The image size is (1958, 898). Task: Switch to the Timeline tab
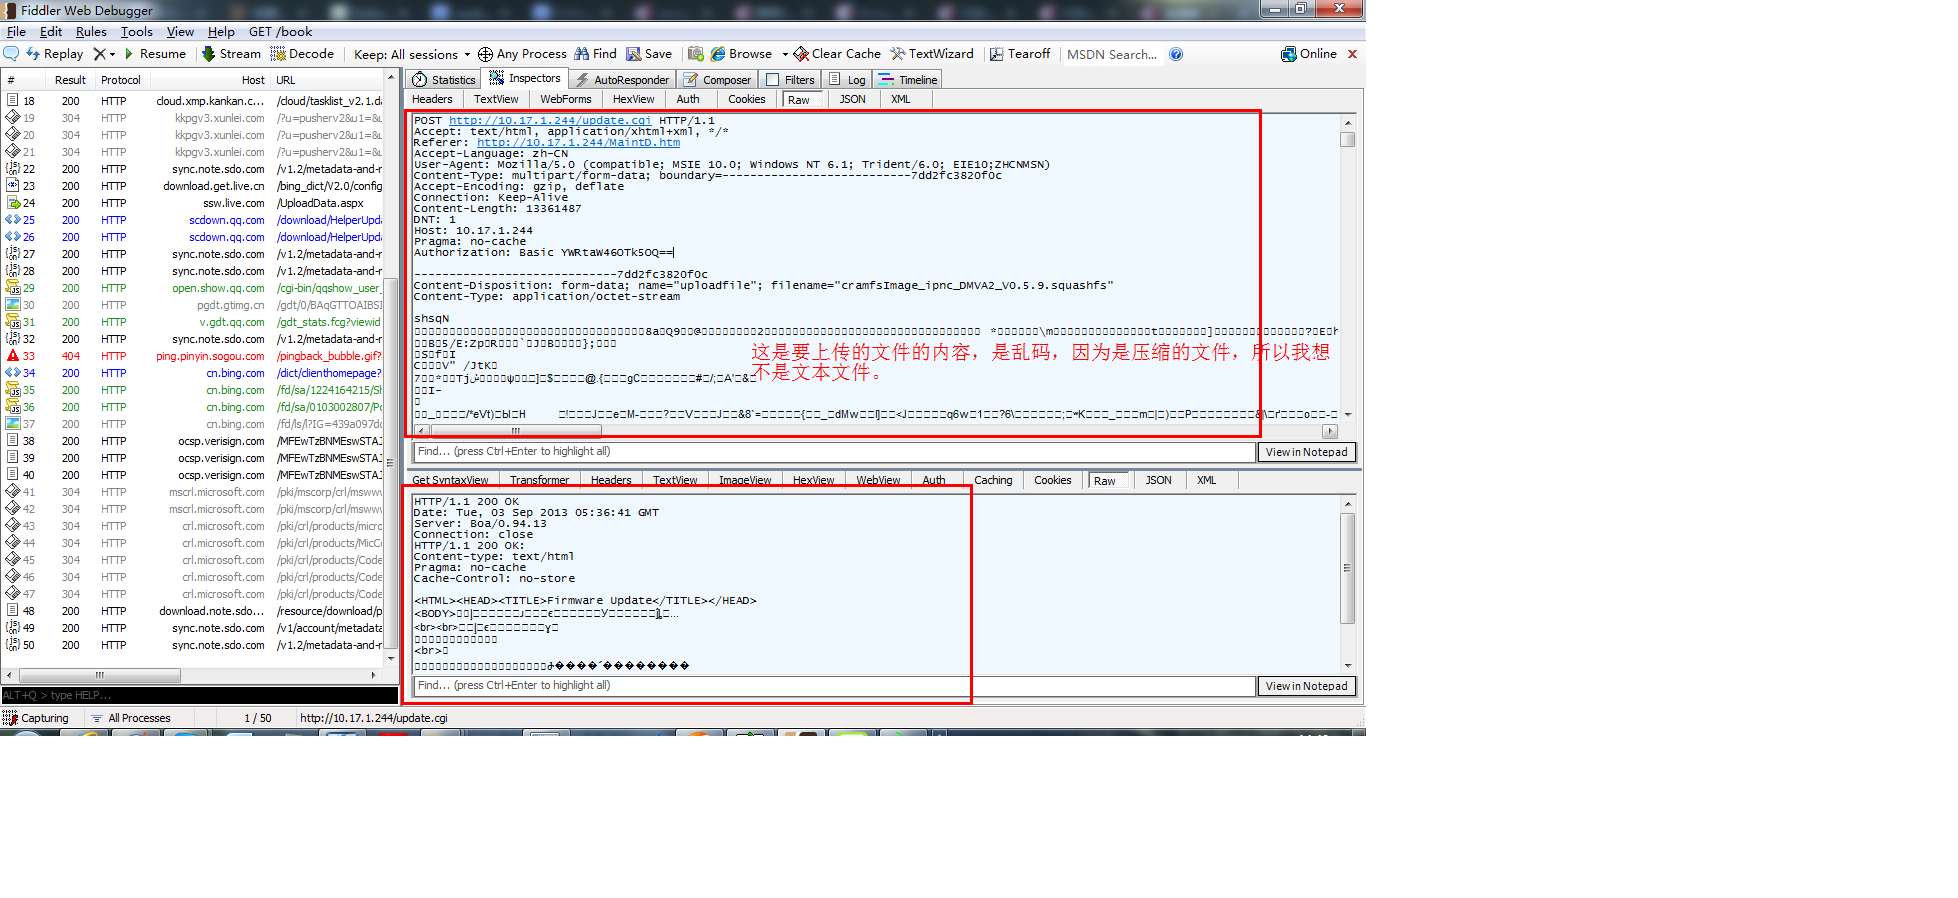pyautogui.click(x=909, y=80)
